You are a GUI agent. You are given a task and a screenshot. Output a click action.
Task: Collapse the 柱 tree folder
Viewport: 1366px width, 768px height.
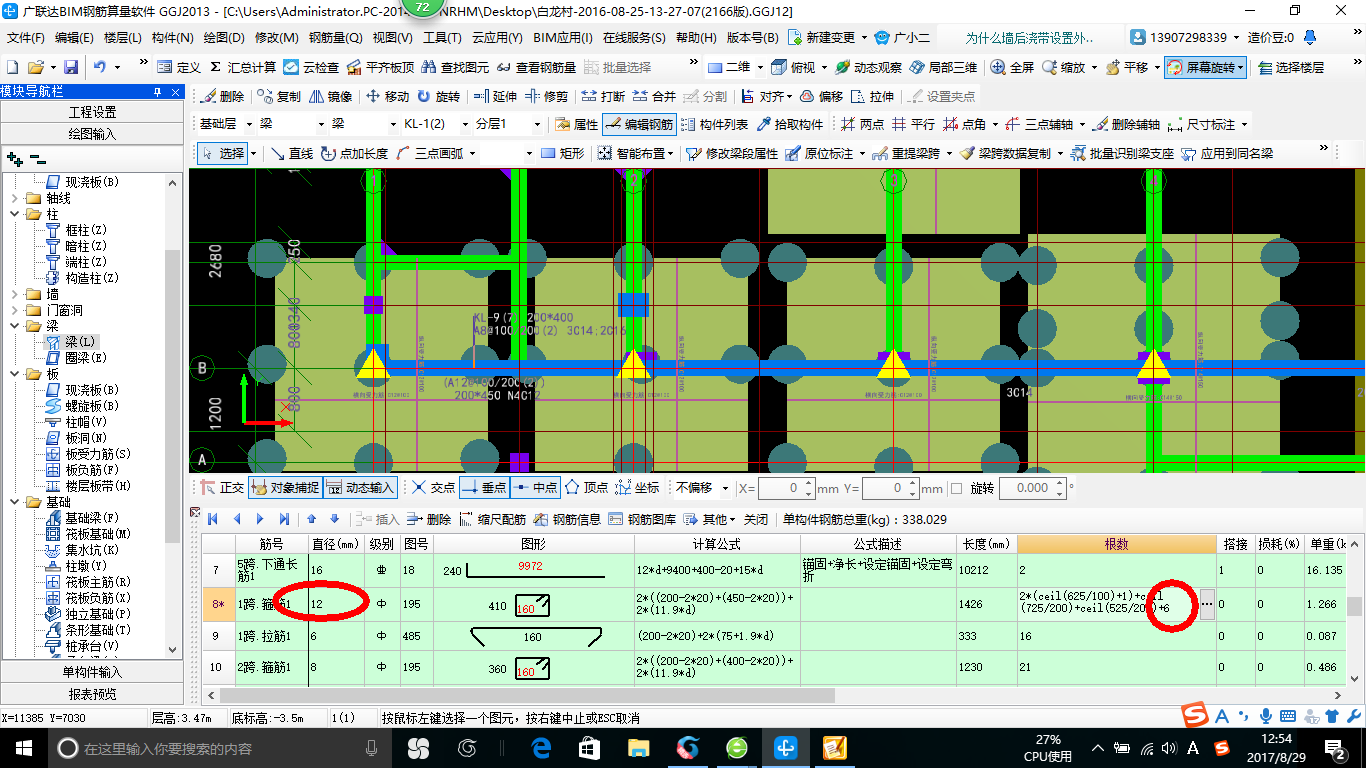(14, 214)
